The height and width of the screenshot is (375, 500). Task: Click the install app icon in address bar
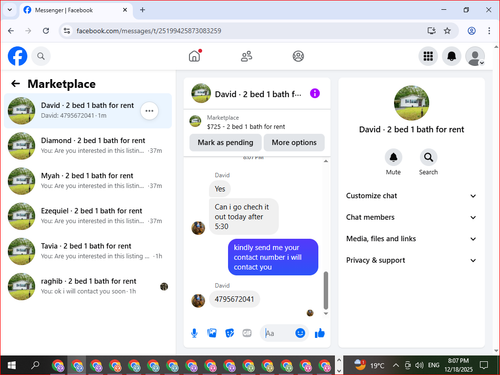[431, 31]
